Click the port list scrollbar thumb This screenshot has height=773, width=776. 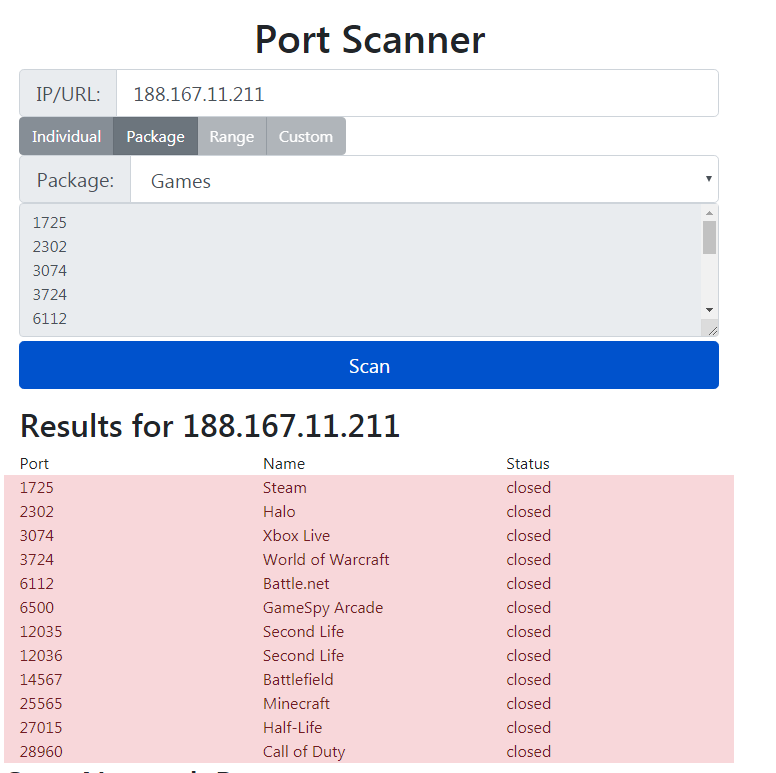pos(709,238)
